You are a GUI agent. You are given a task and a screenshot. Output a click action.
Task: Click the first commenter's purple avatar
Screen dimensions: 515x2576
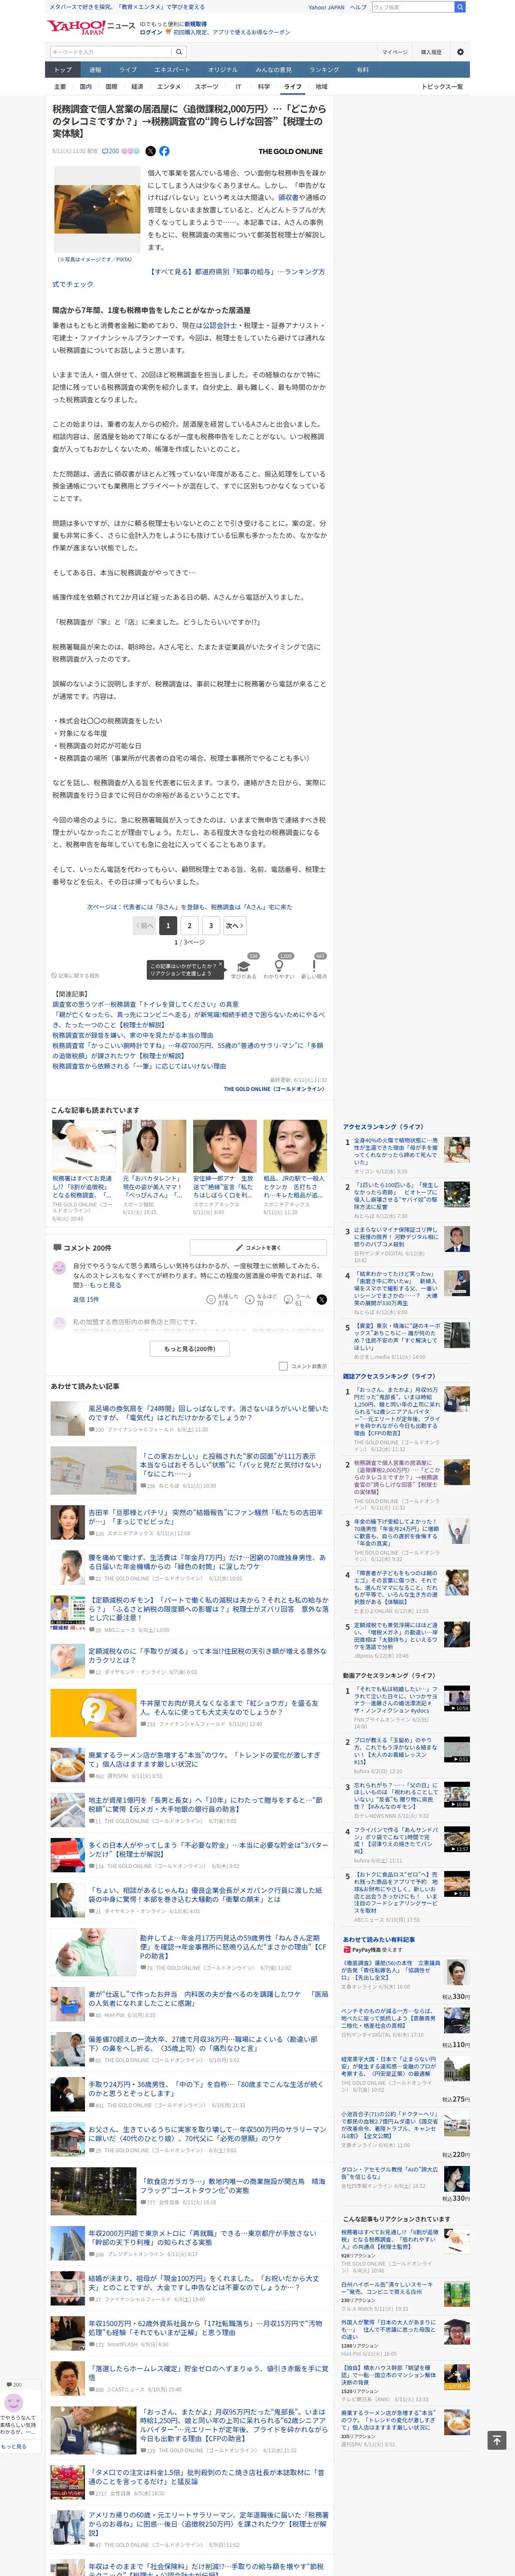coord(59,1268)
